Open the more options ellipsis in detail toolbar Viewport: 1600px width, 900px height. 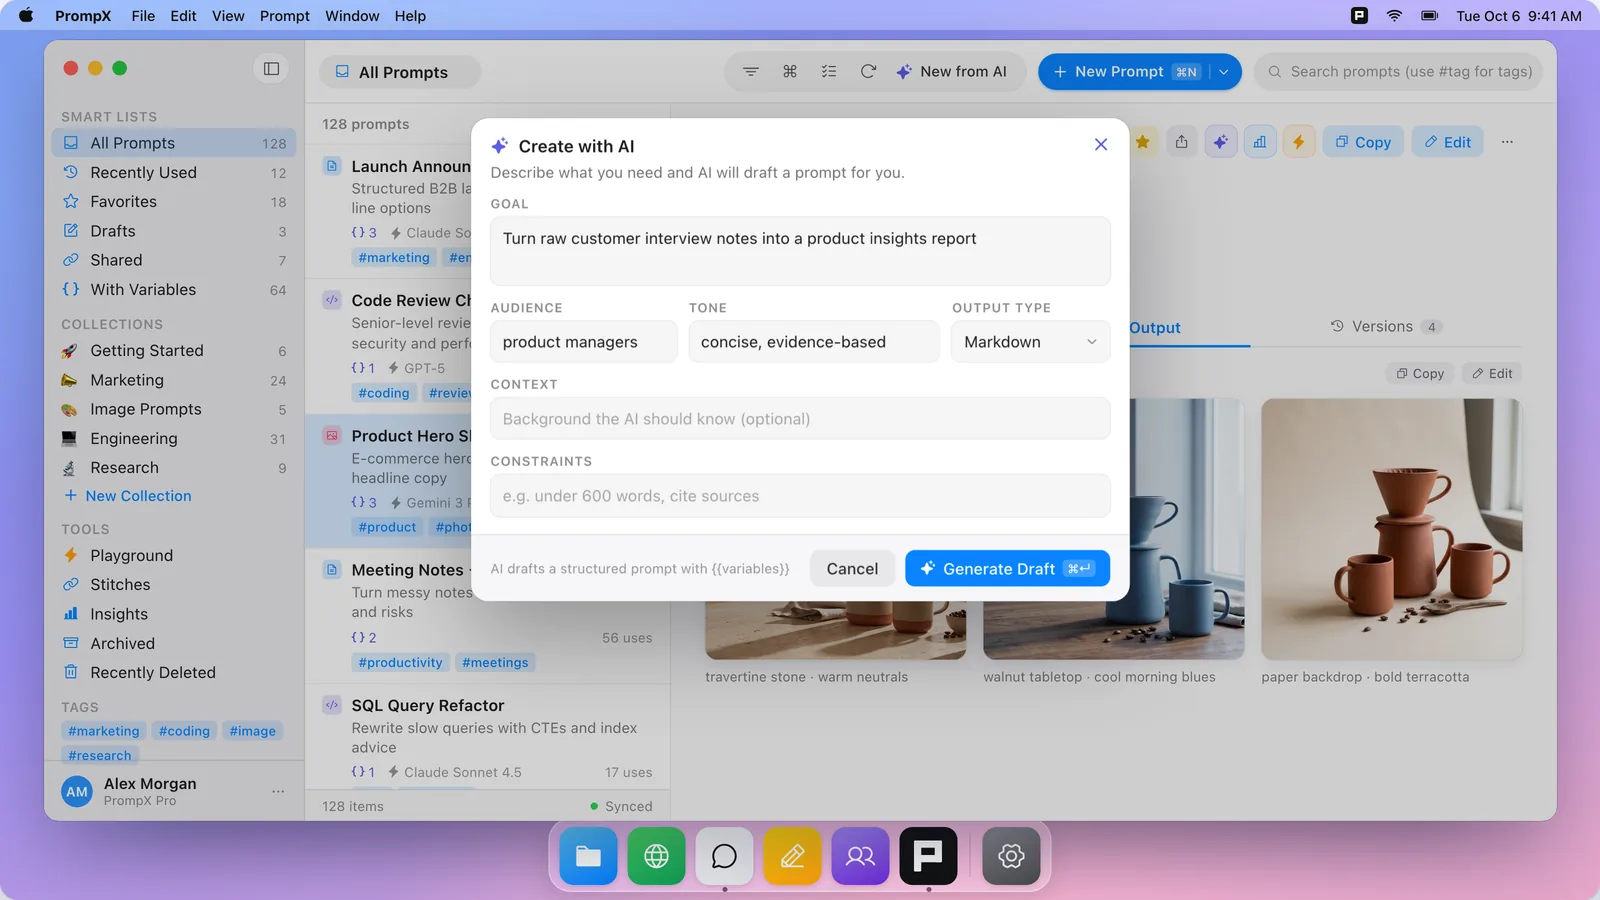coord(1507,142)
